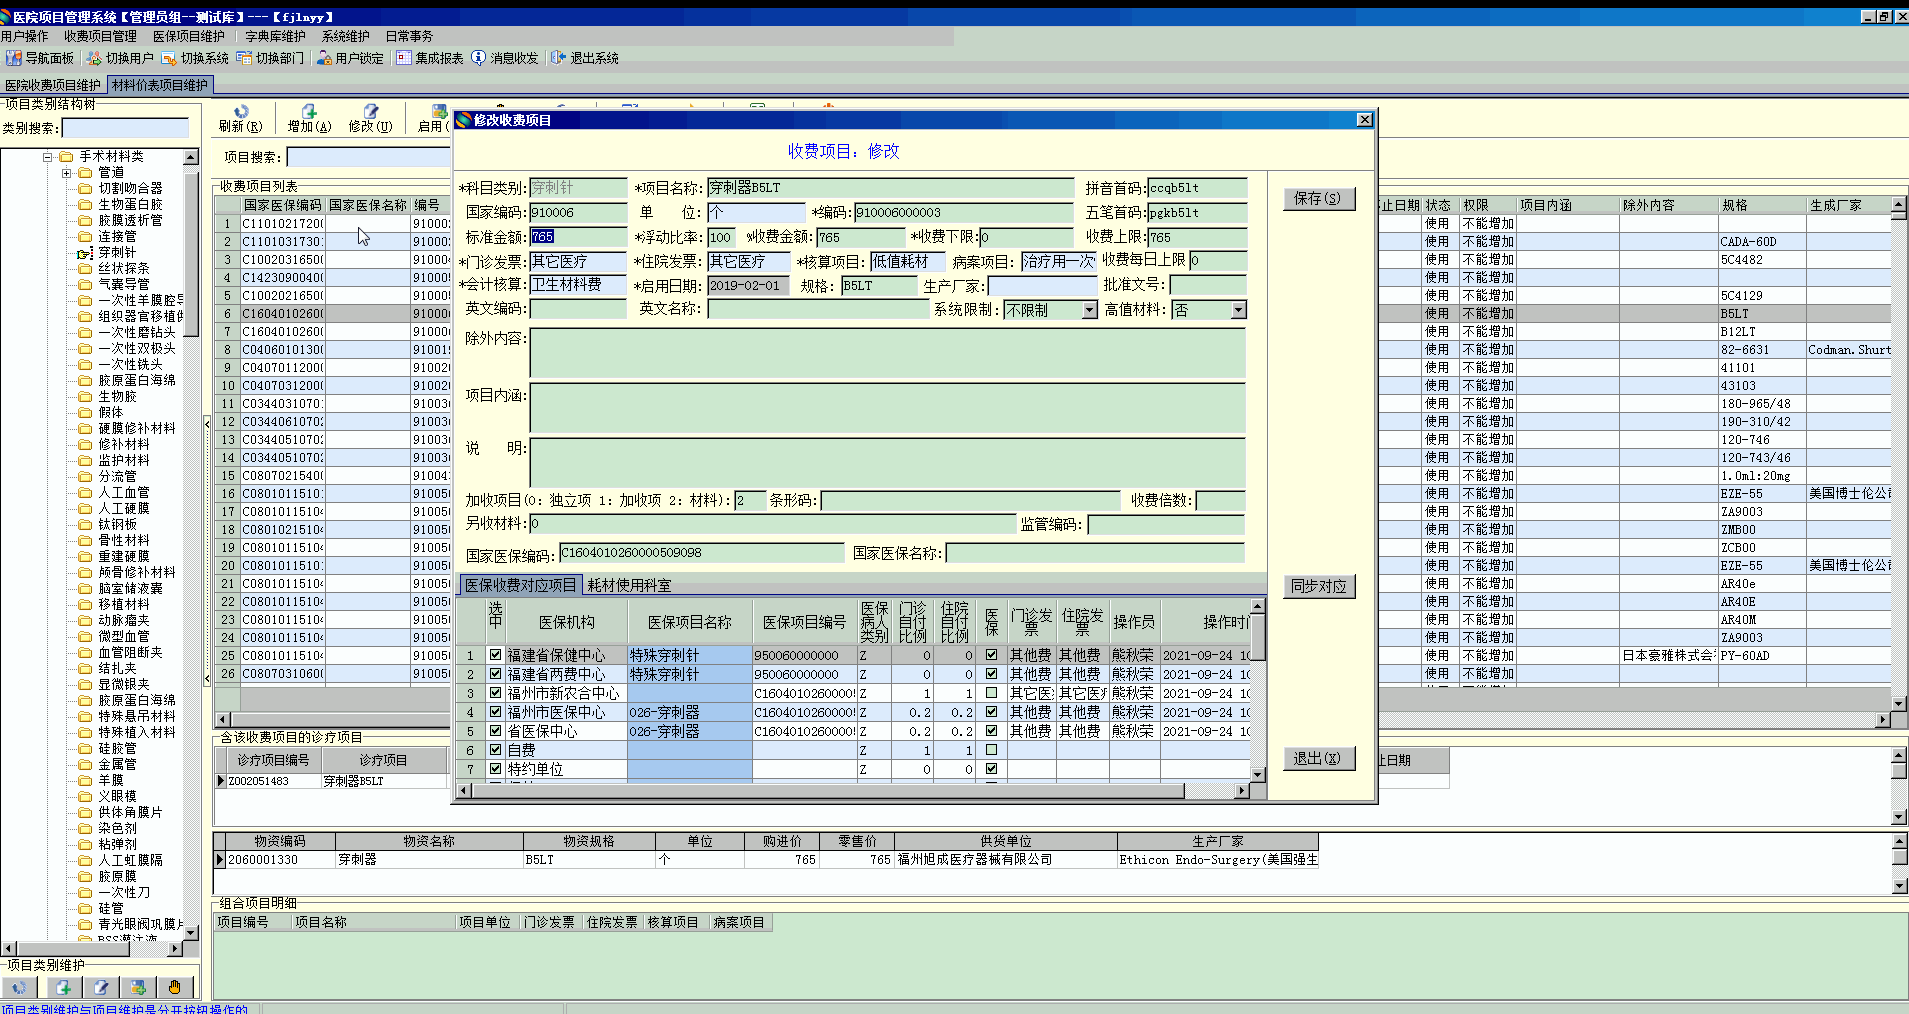Toggle 选中 checkbox for 福建省保健中心 row
Image resolution: width=1909 pixels, height=1014 pixels.
click(495, 655)
